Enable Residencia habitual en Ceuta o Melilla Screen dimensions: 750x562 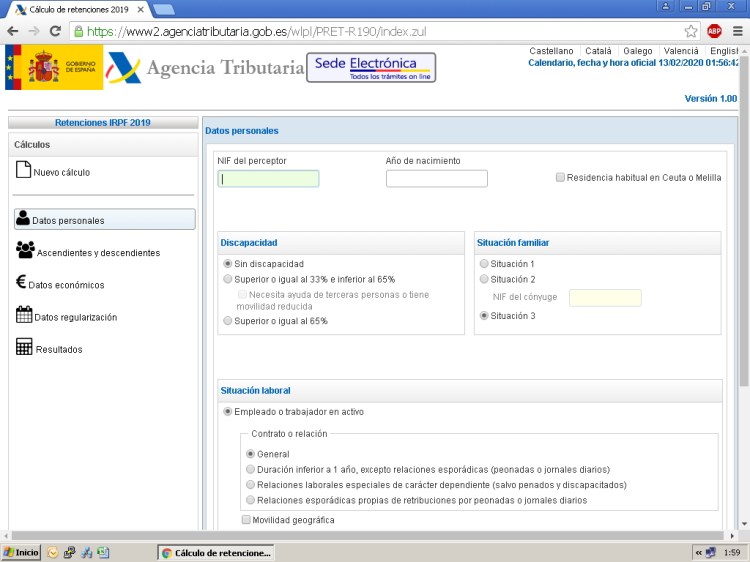coord(560,178)
